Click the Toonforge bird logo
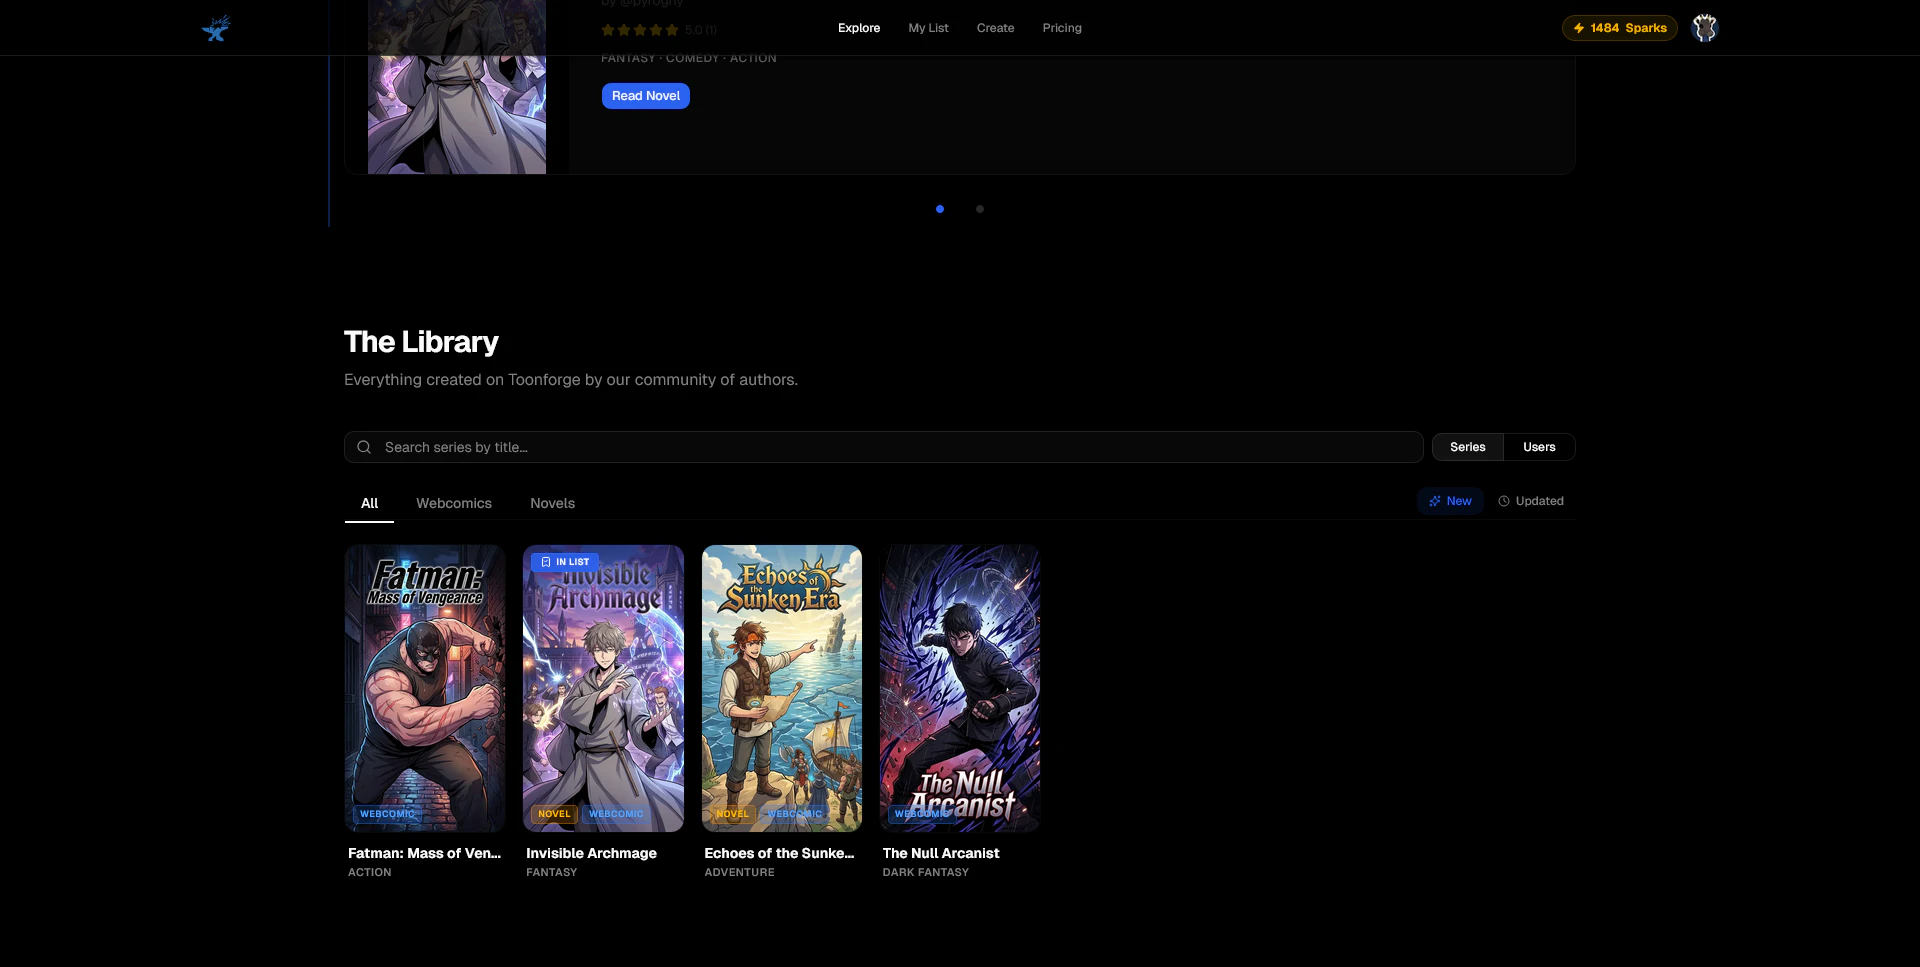Viewport: 1920px width, 967px height. click(x=216, y=28)
